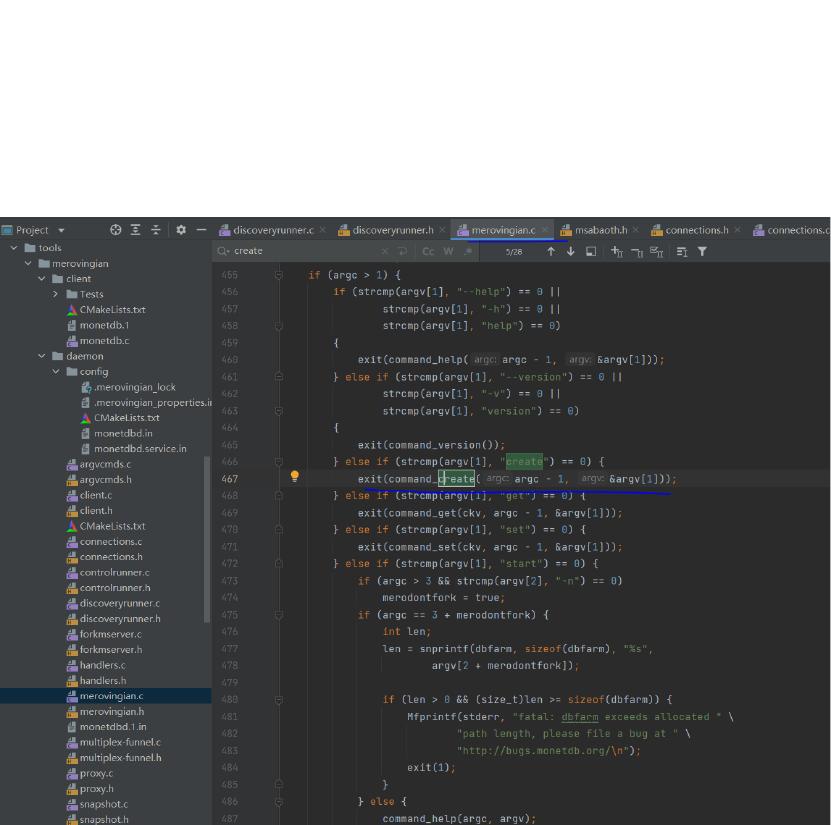Click the Collapse All icon in Project panel

point(156,230)
